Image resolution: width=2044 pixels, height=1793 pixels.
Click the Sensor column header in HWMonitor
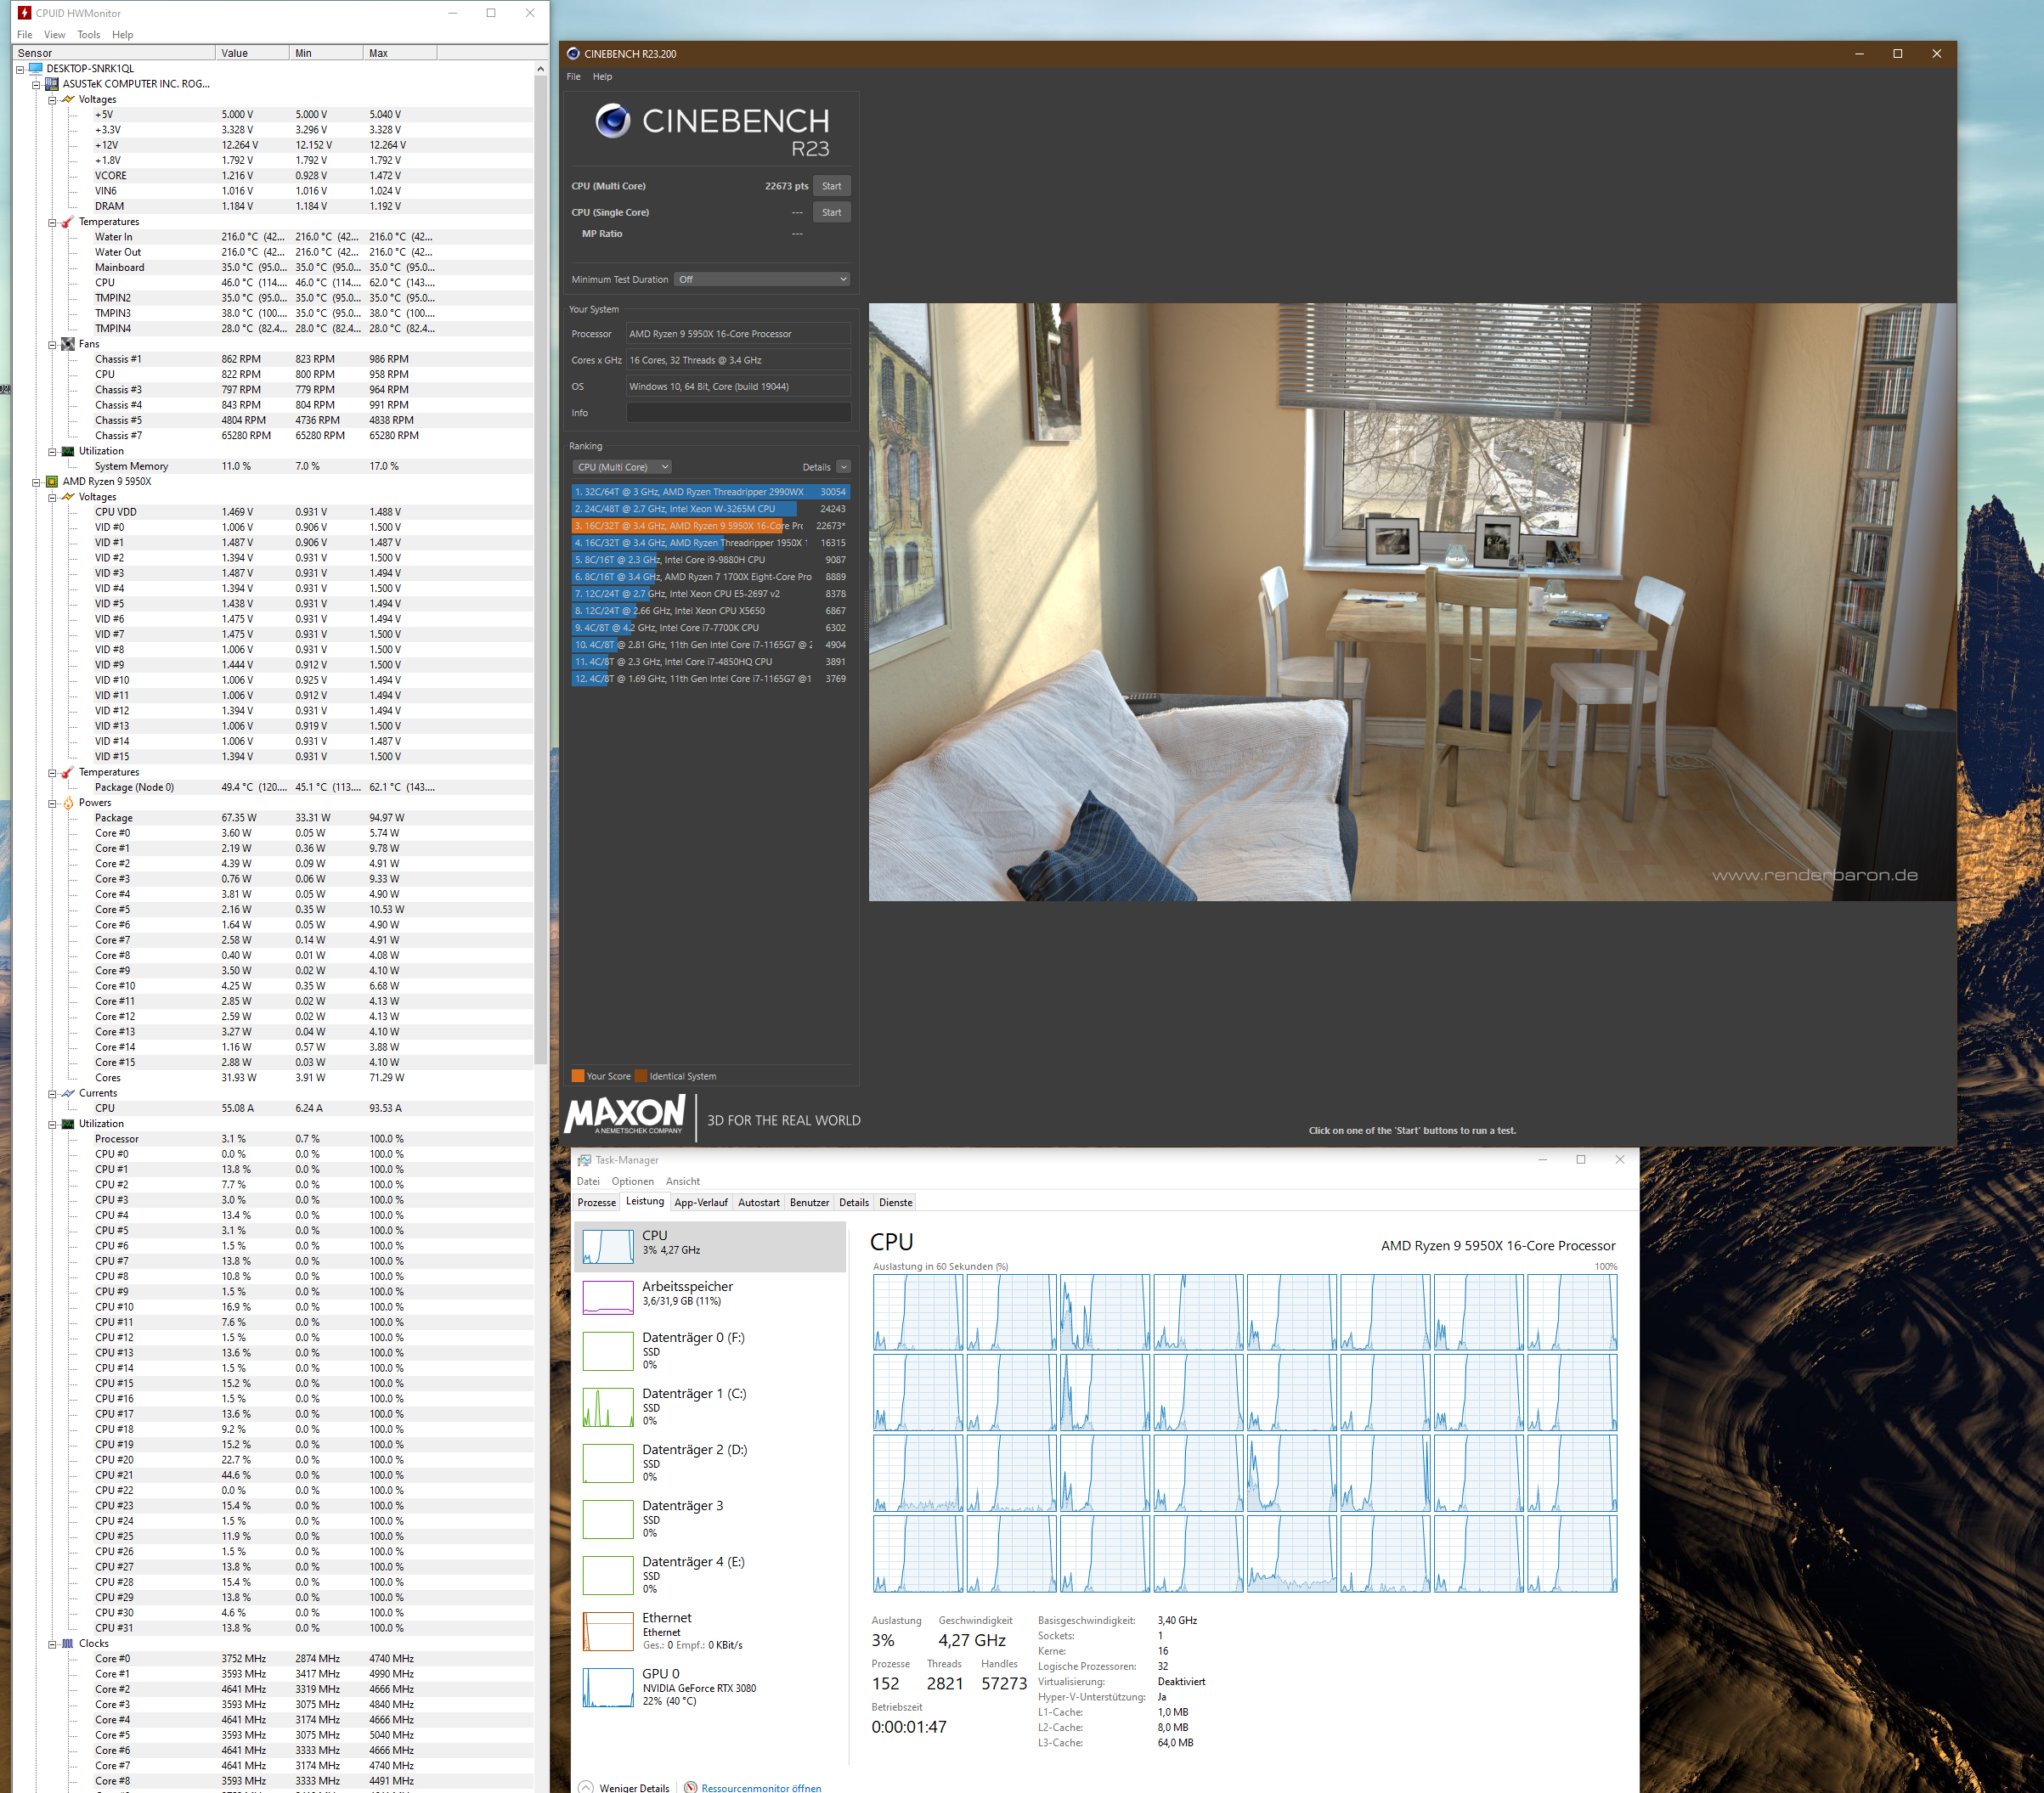114,53
